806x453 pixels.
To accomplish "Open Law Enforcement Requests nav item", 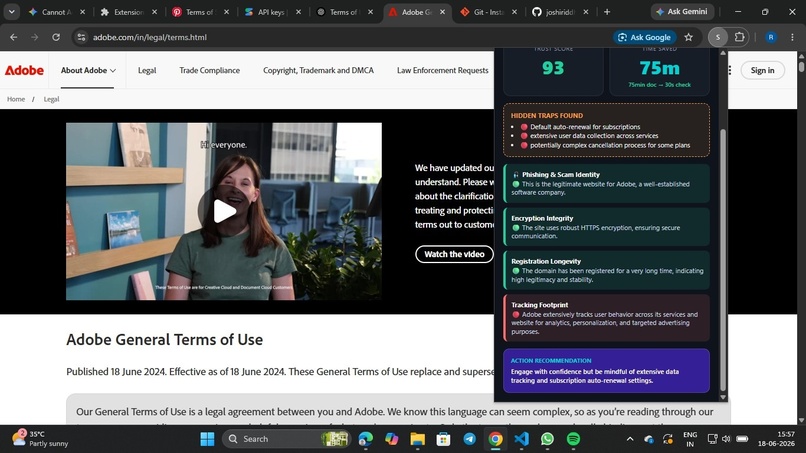I will (443, 70).
